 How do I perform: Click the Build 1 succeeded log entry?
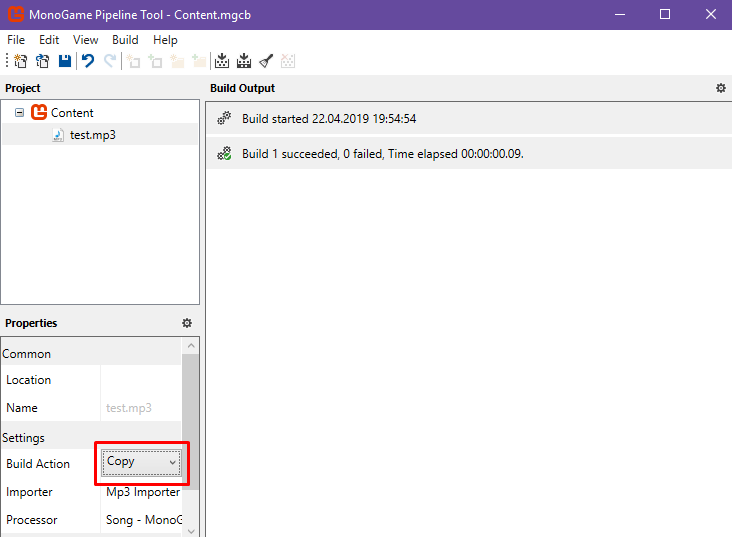(469, 154)
